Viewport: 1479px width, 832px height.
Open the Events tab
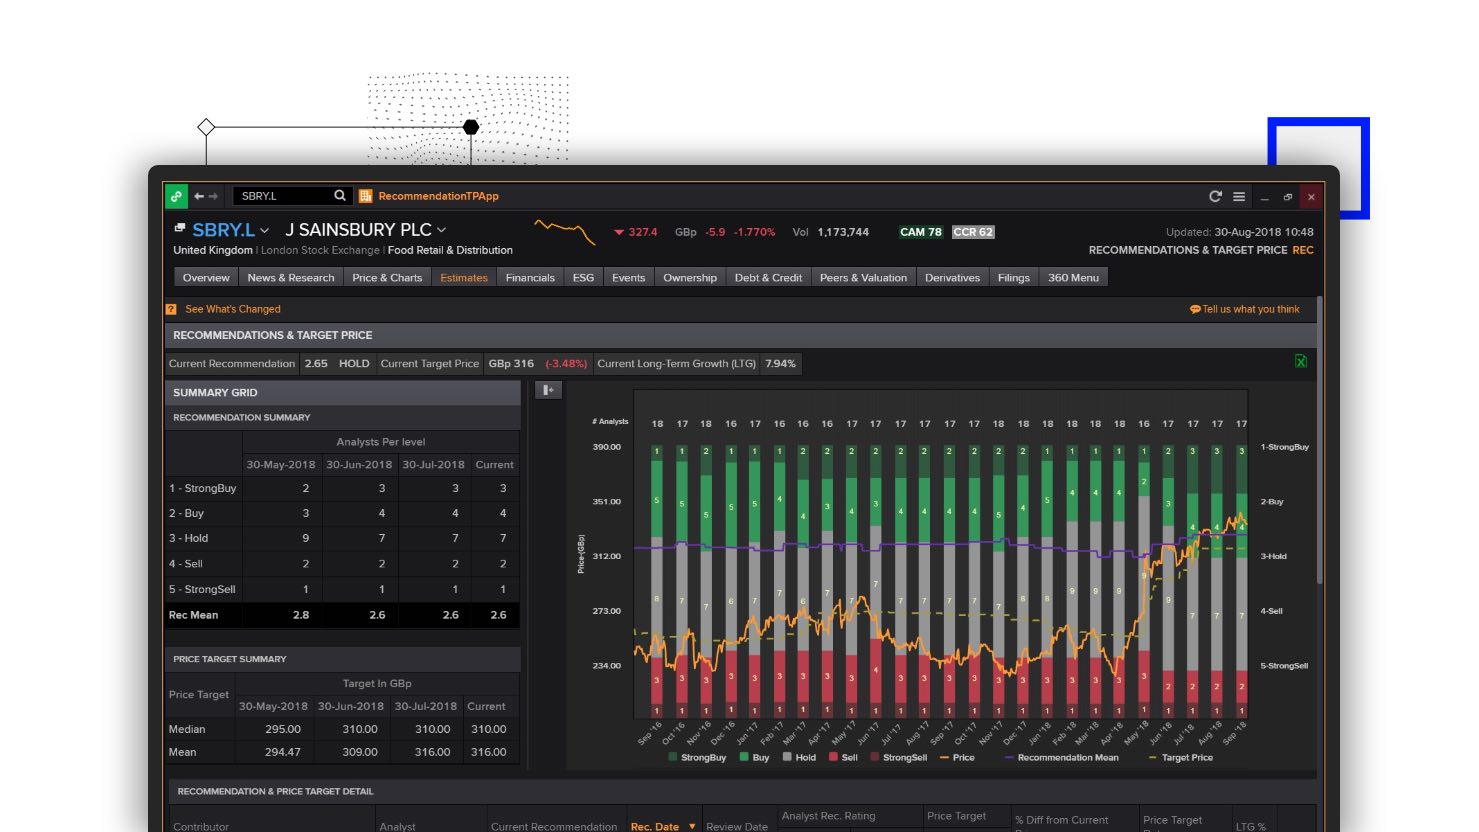coord(628,278)
